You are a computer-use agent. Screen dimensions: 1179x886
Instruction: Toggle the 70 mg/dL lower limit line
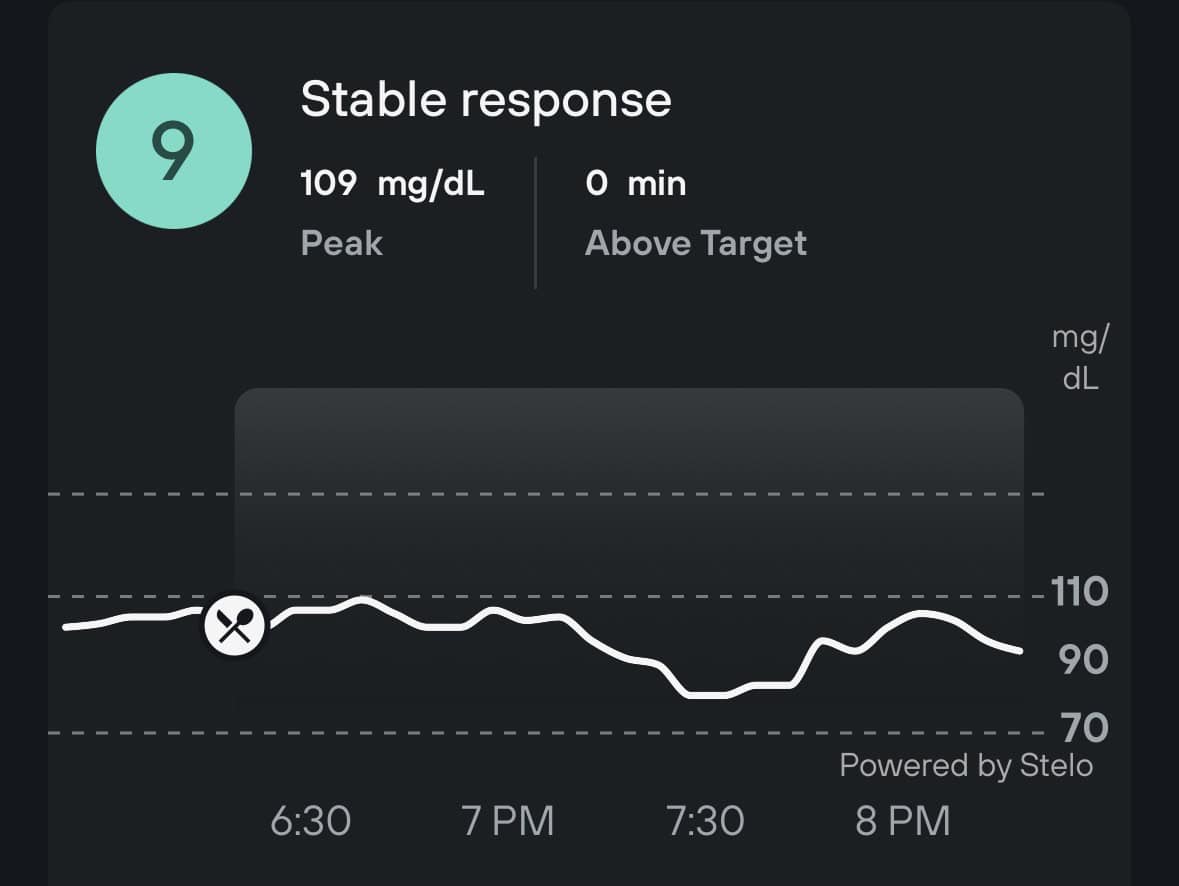pos(550,731)
